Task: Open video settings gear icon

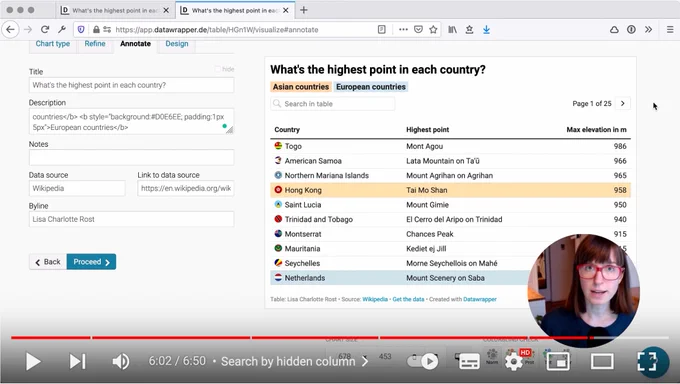Action: [514, 361]
